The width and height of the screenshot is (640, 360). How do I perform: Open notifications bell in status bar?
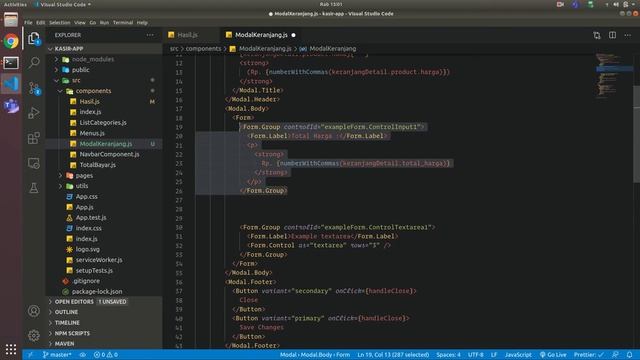pos(629,355)
